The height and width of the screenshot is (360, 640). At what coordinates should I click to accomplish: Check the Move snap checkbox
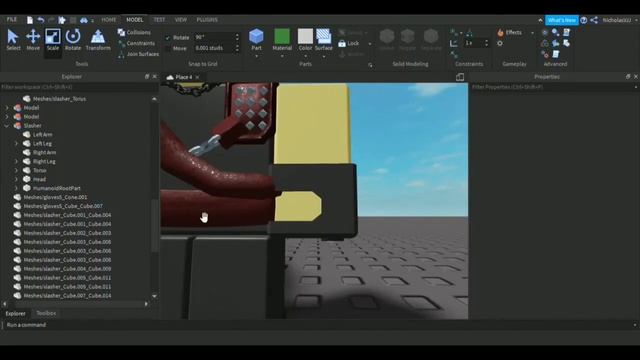[x=167, y=48]
